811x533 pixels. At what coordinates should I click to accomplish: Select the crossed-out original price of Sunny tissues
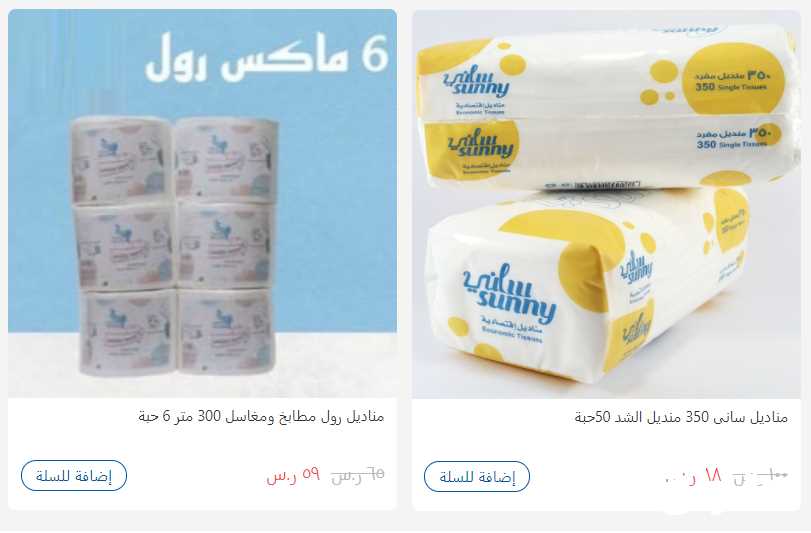click(x=760, y=476)
